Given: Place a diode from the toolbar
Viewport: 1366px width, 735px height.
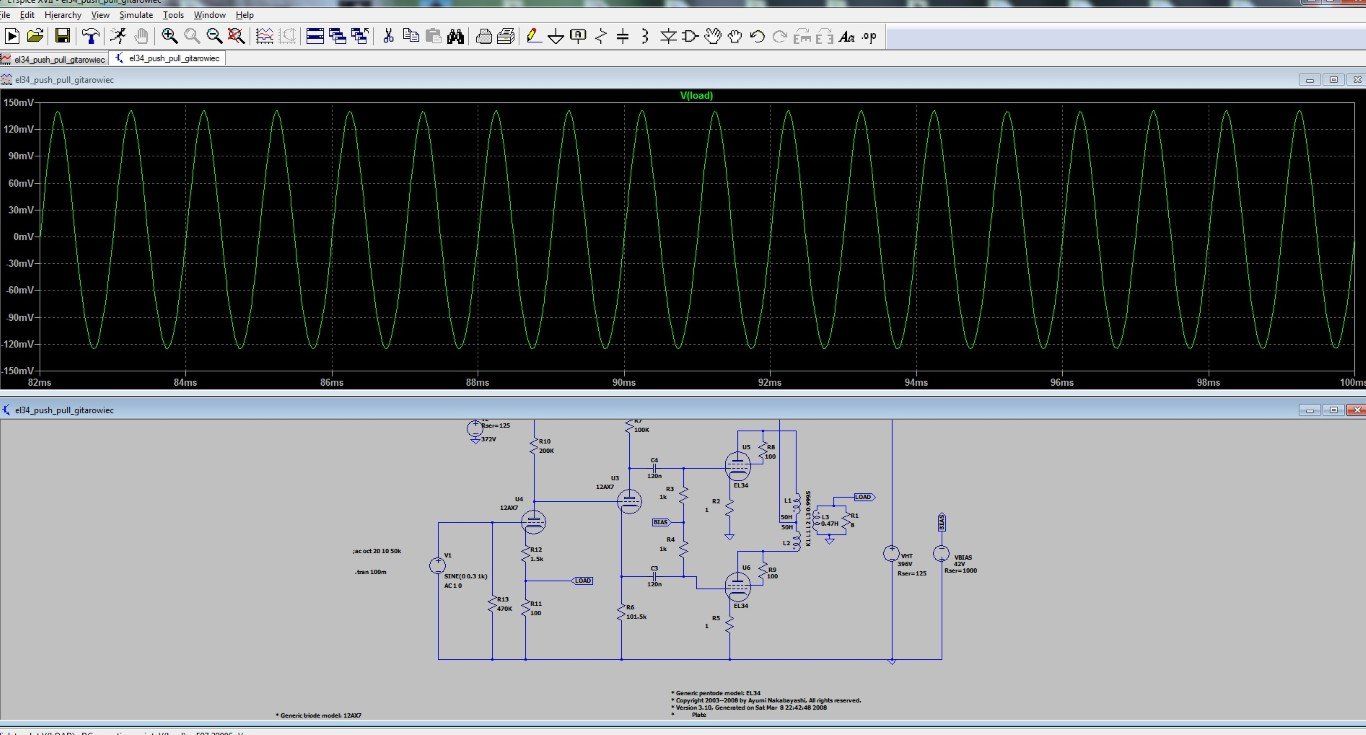Looking at the screenshot, I should coord(667,36).
